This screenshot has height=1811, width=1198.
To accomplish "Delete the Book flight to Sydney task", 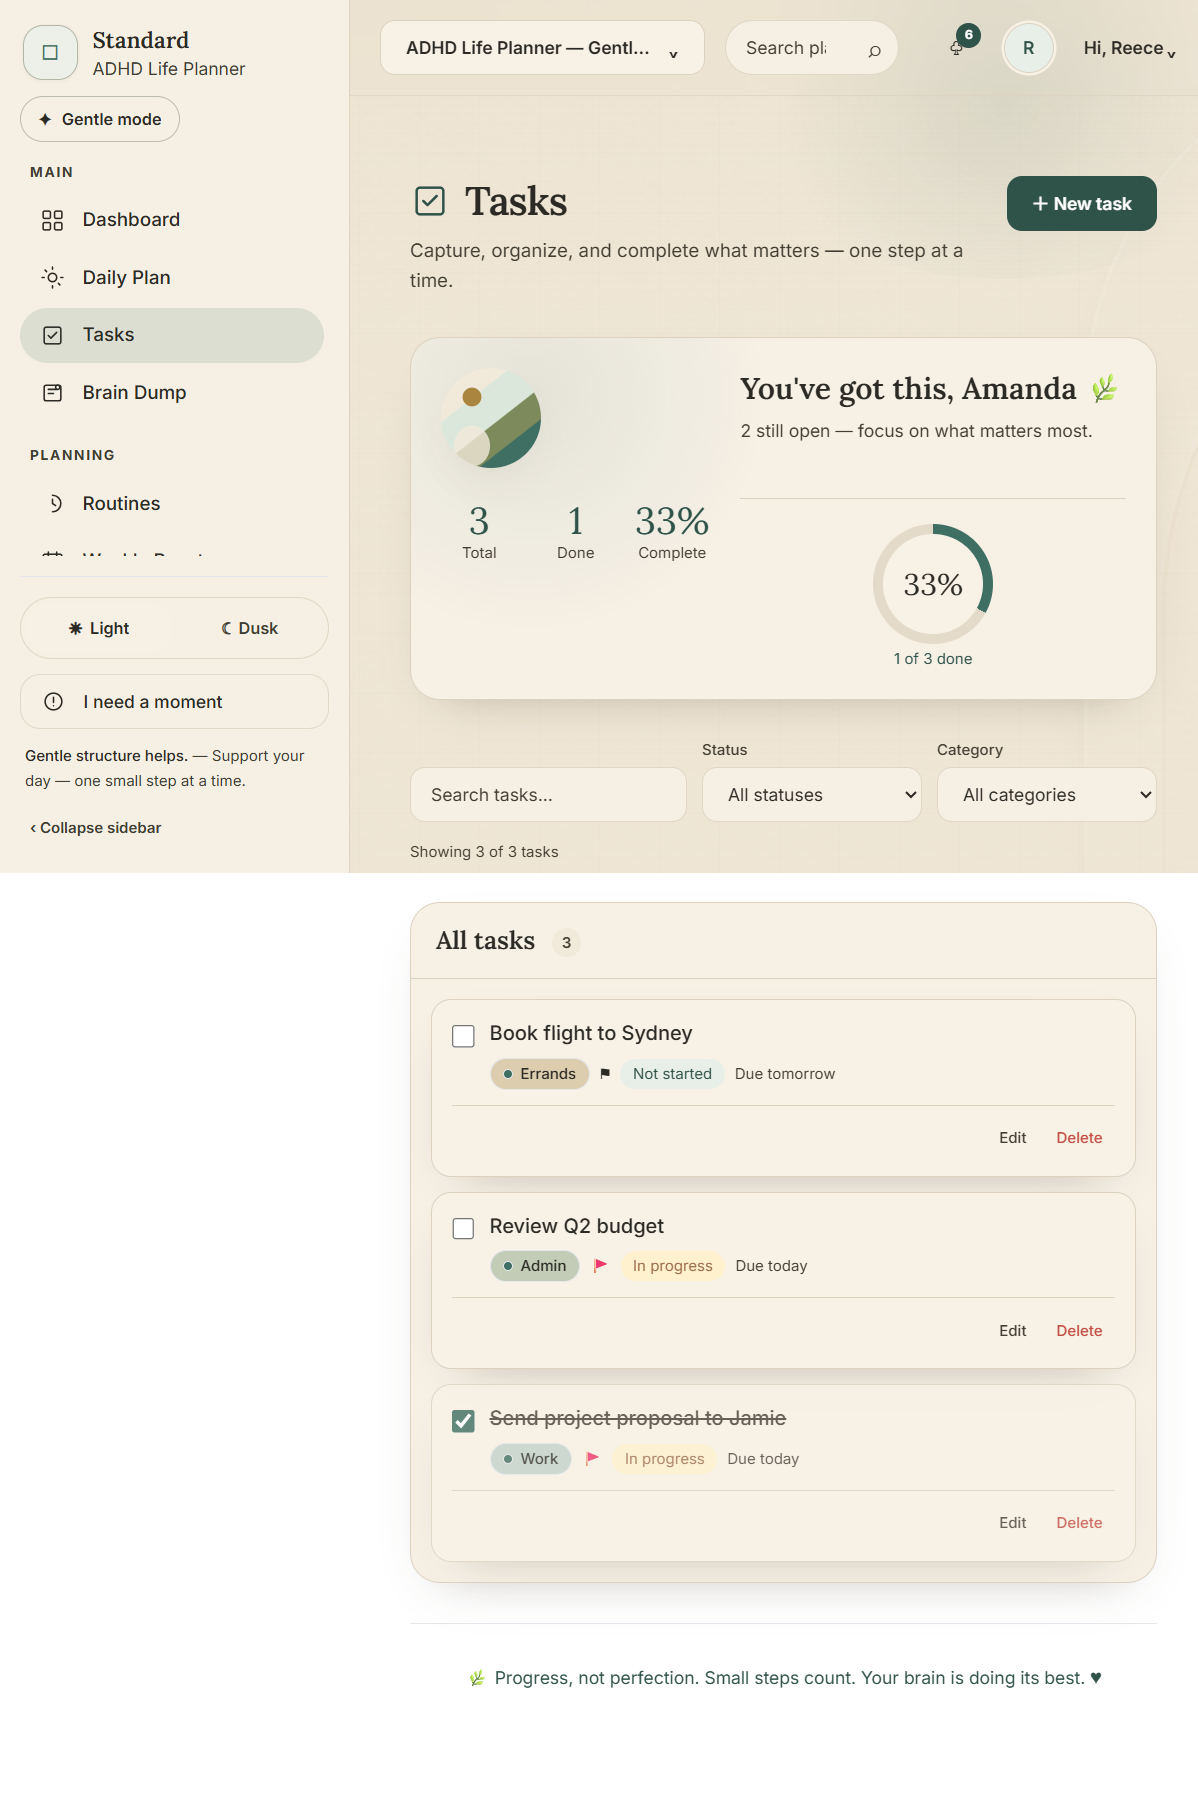I will pyautogui.click(x=1079, y=1138).
